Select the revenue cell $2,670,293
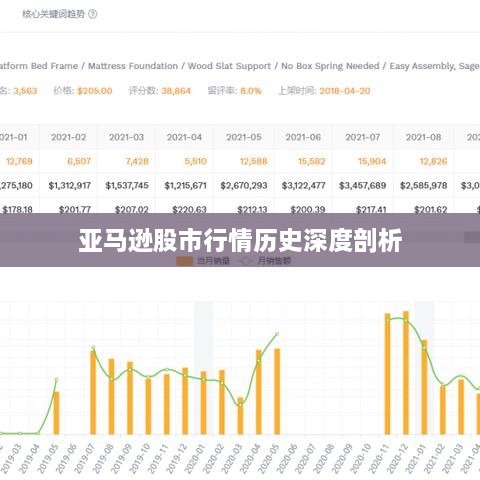 (244, 185)
